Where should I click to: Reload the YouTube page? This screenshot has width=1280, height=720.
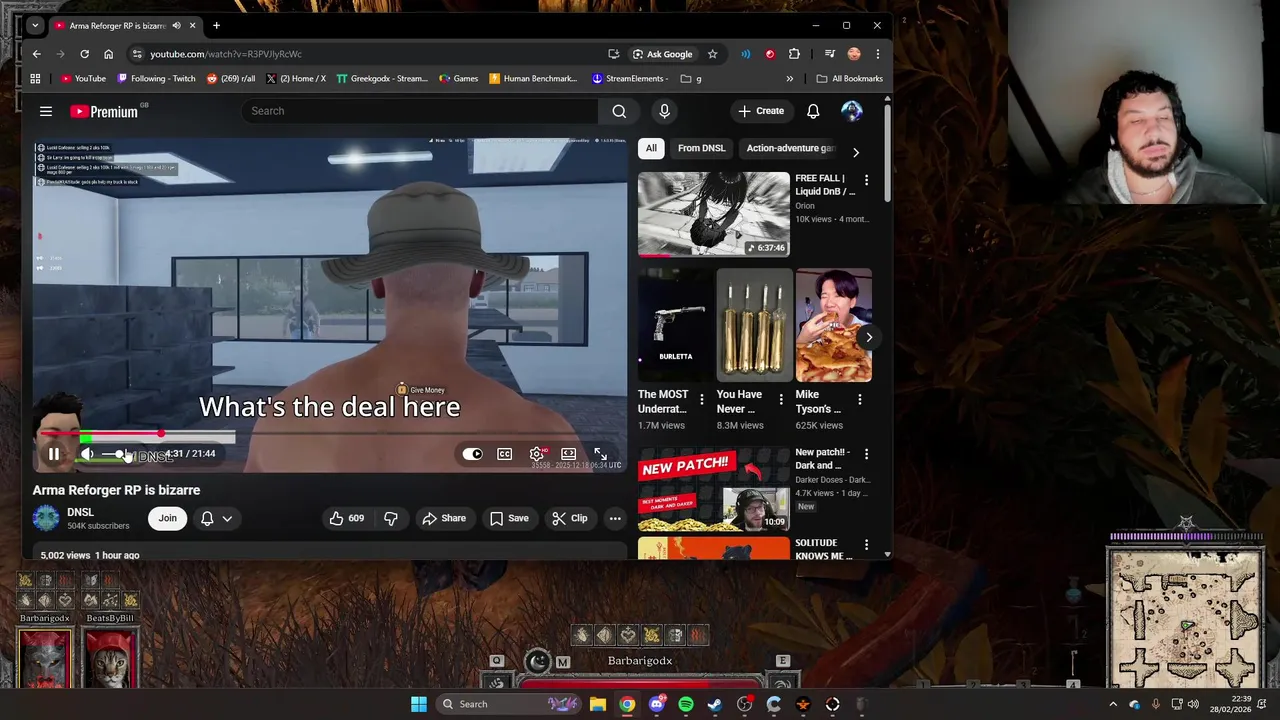pyautogui.click(x=85, y=54)
